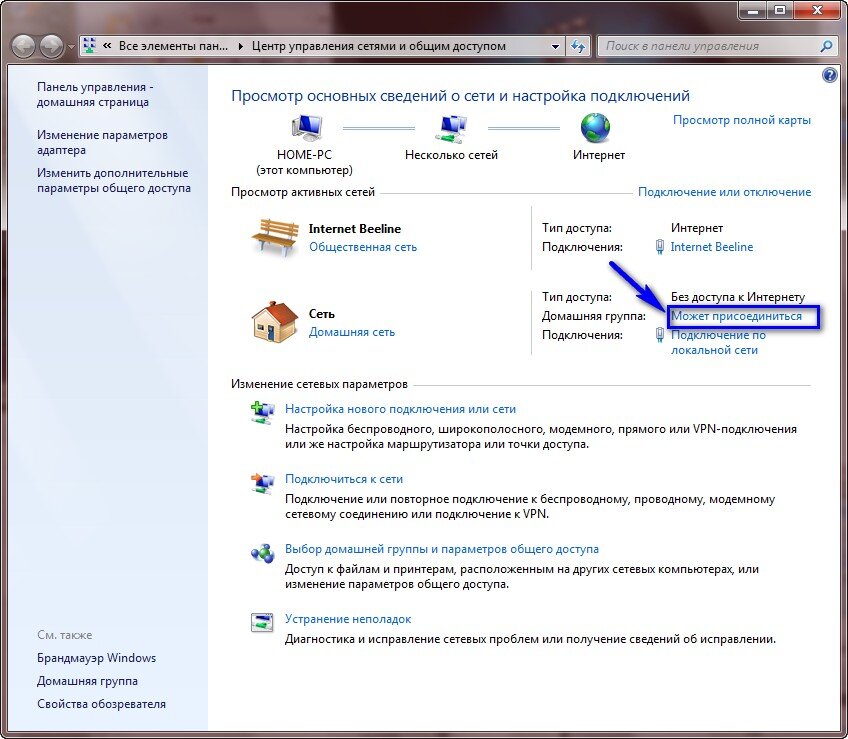Click the Интернет globe icon
The image size is (848, 739).
595,128
